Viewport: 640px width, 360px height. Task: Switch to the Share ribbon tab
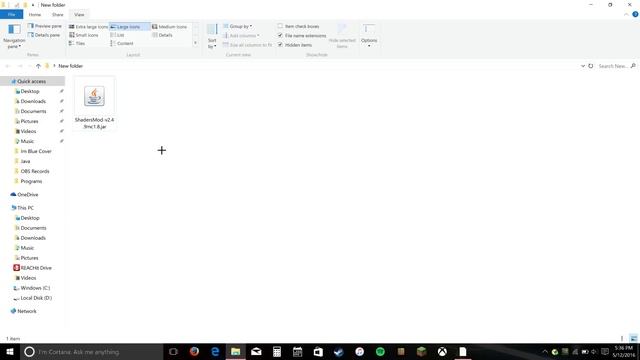click(x=58, y=14)
